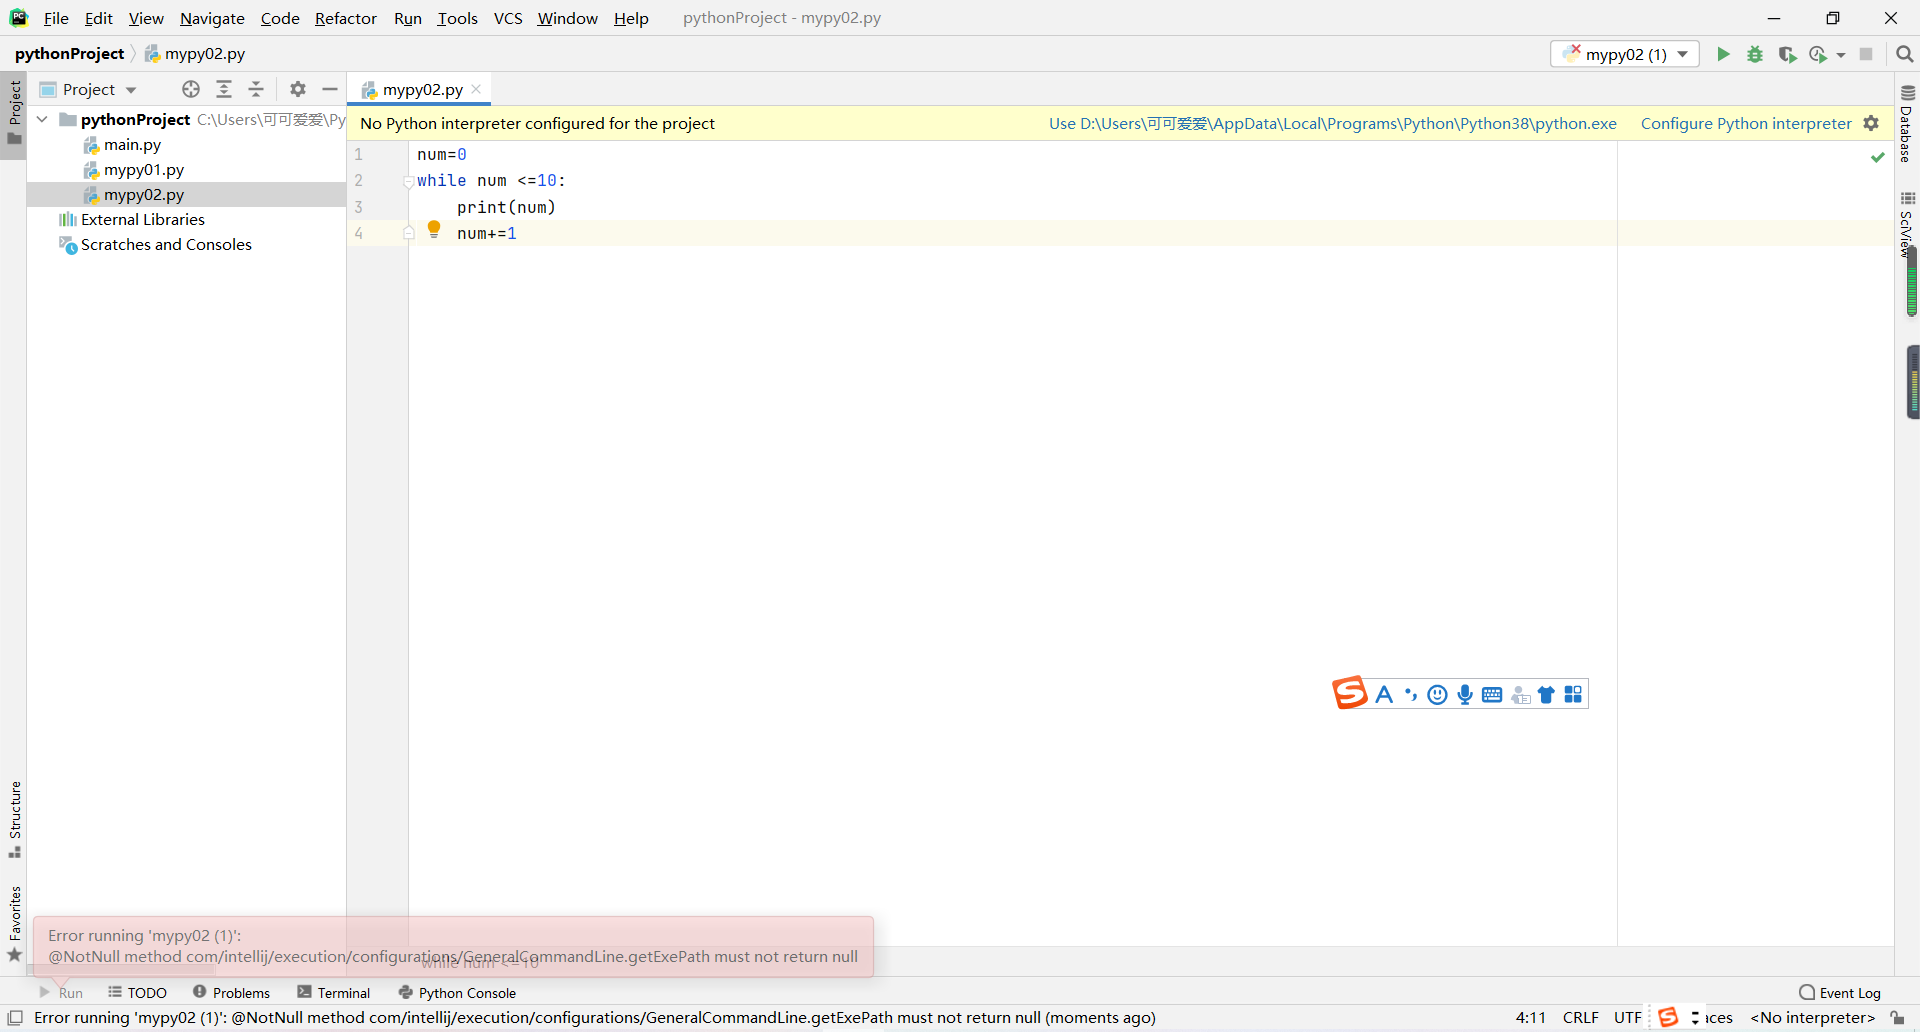Open Project panel options gear
The width and height of the screenshot is (1920, 1032).
[298, 89]
